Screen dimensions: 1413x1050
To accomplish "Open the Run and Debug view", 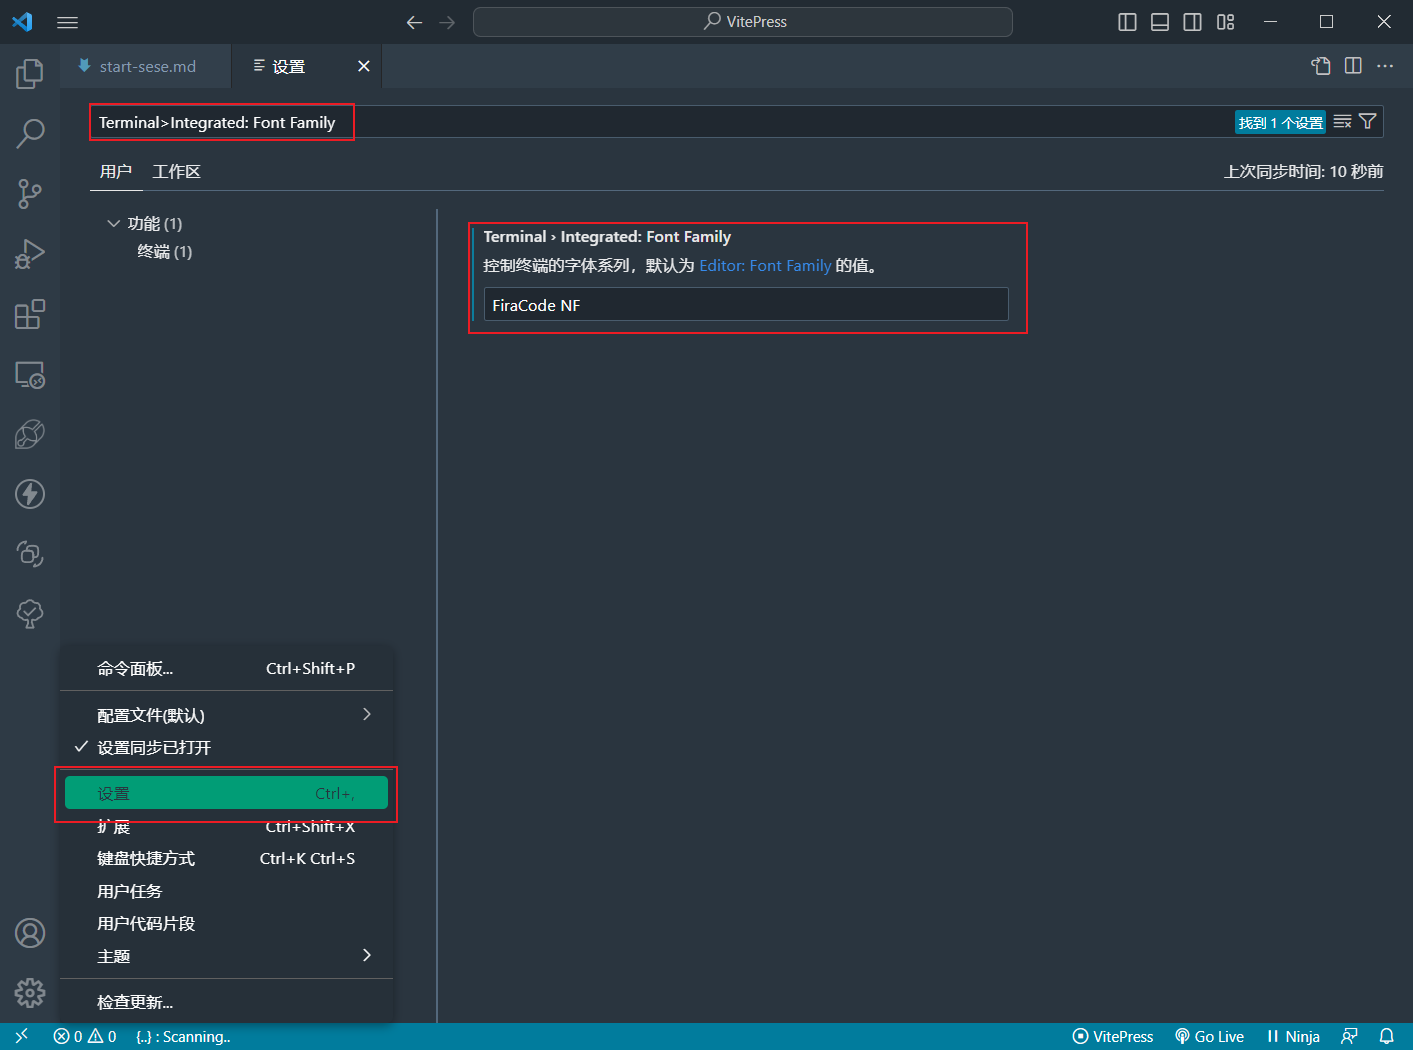I will pyautogui.click(x=30, y=254).
